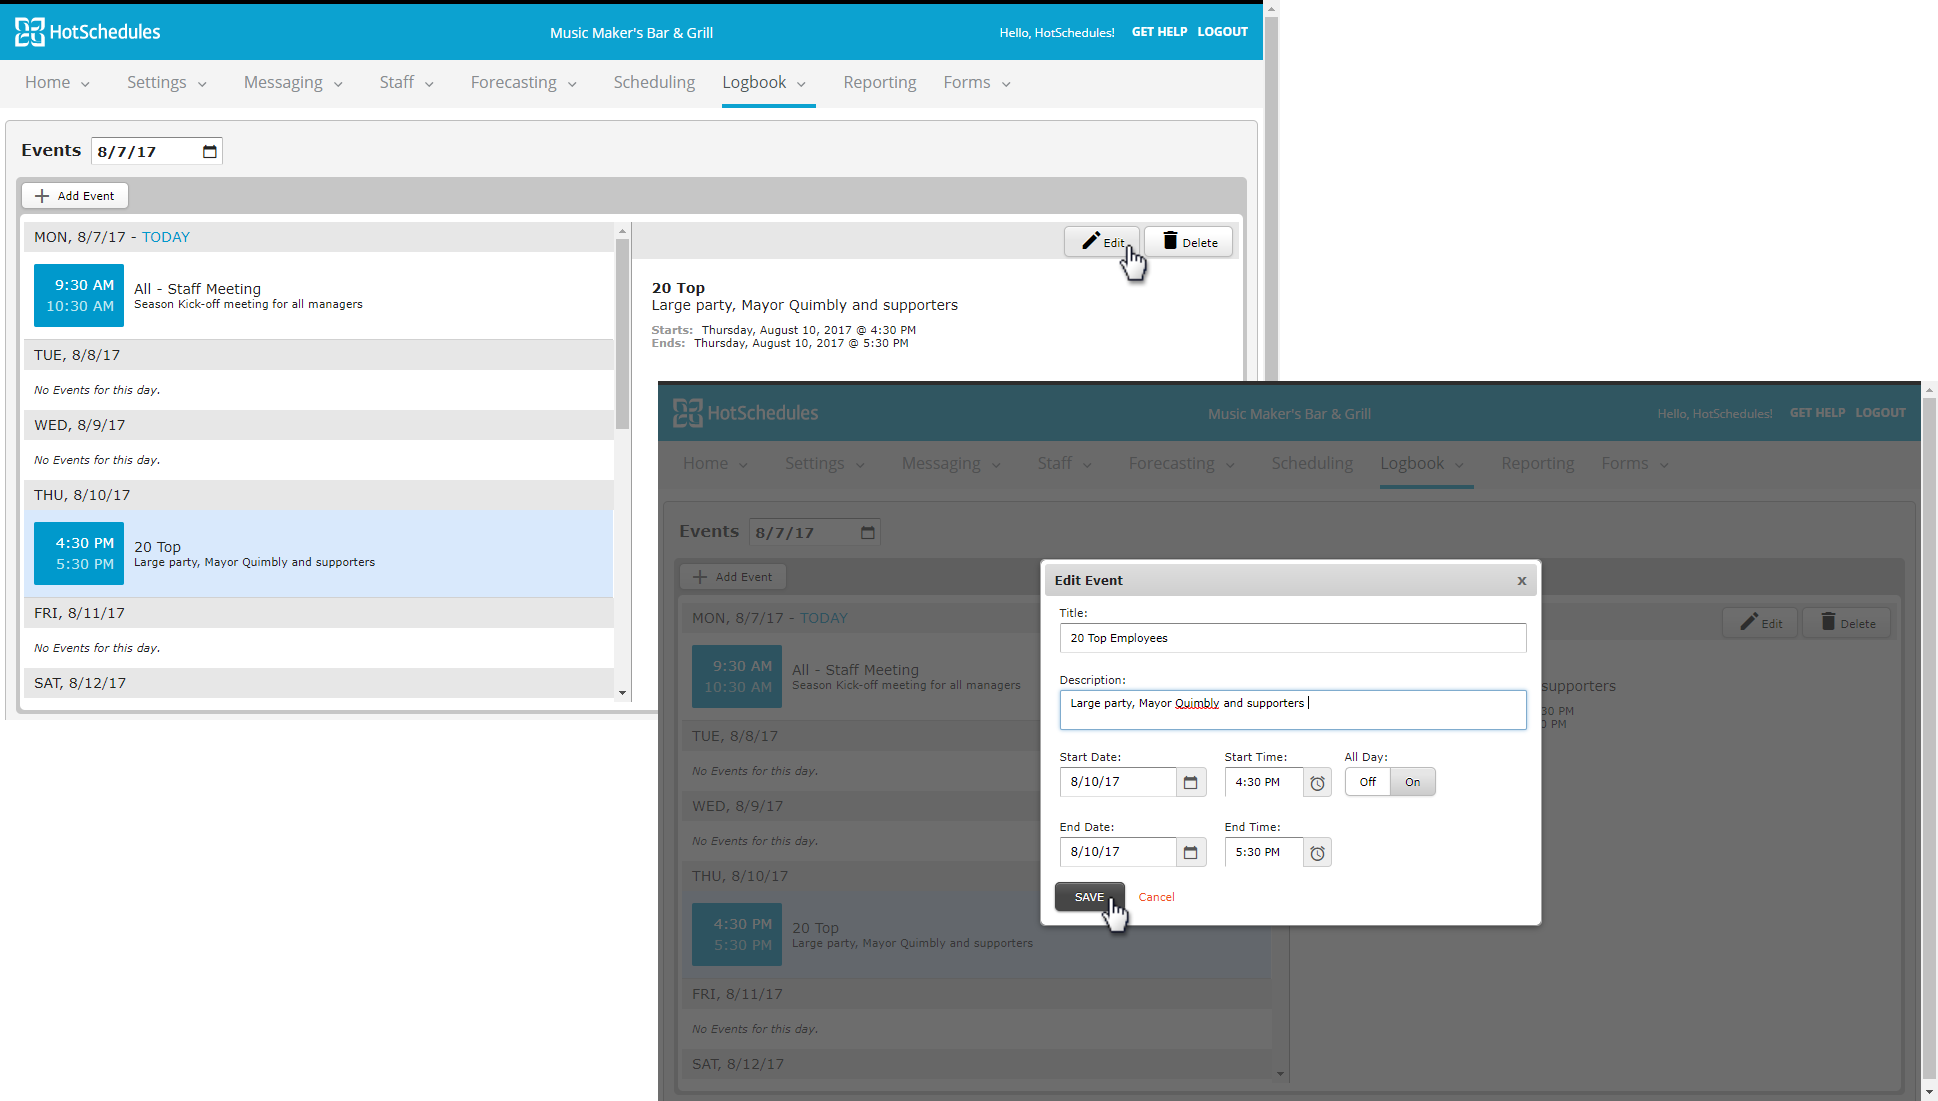The width and height of the screenshot is (1938, 1101).
Task: Click the trash Delete button
Action: point(1188,242)
